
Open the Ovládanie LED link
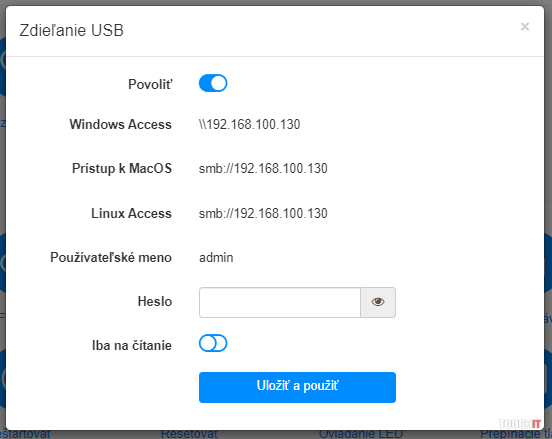(x=360, y=434)
